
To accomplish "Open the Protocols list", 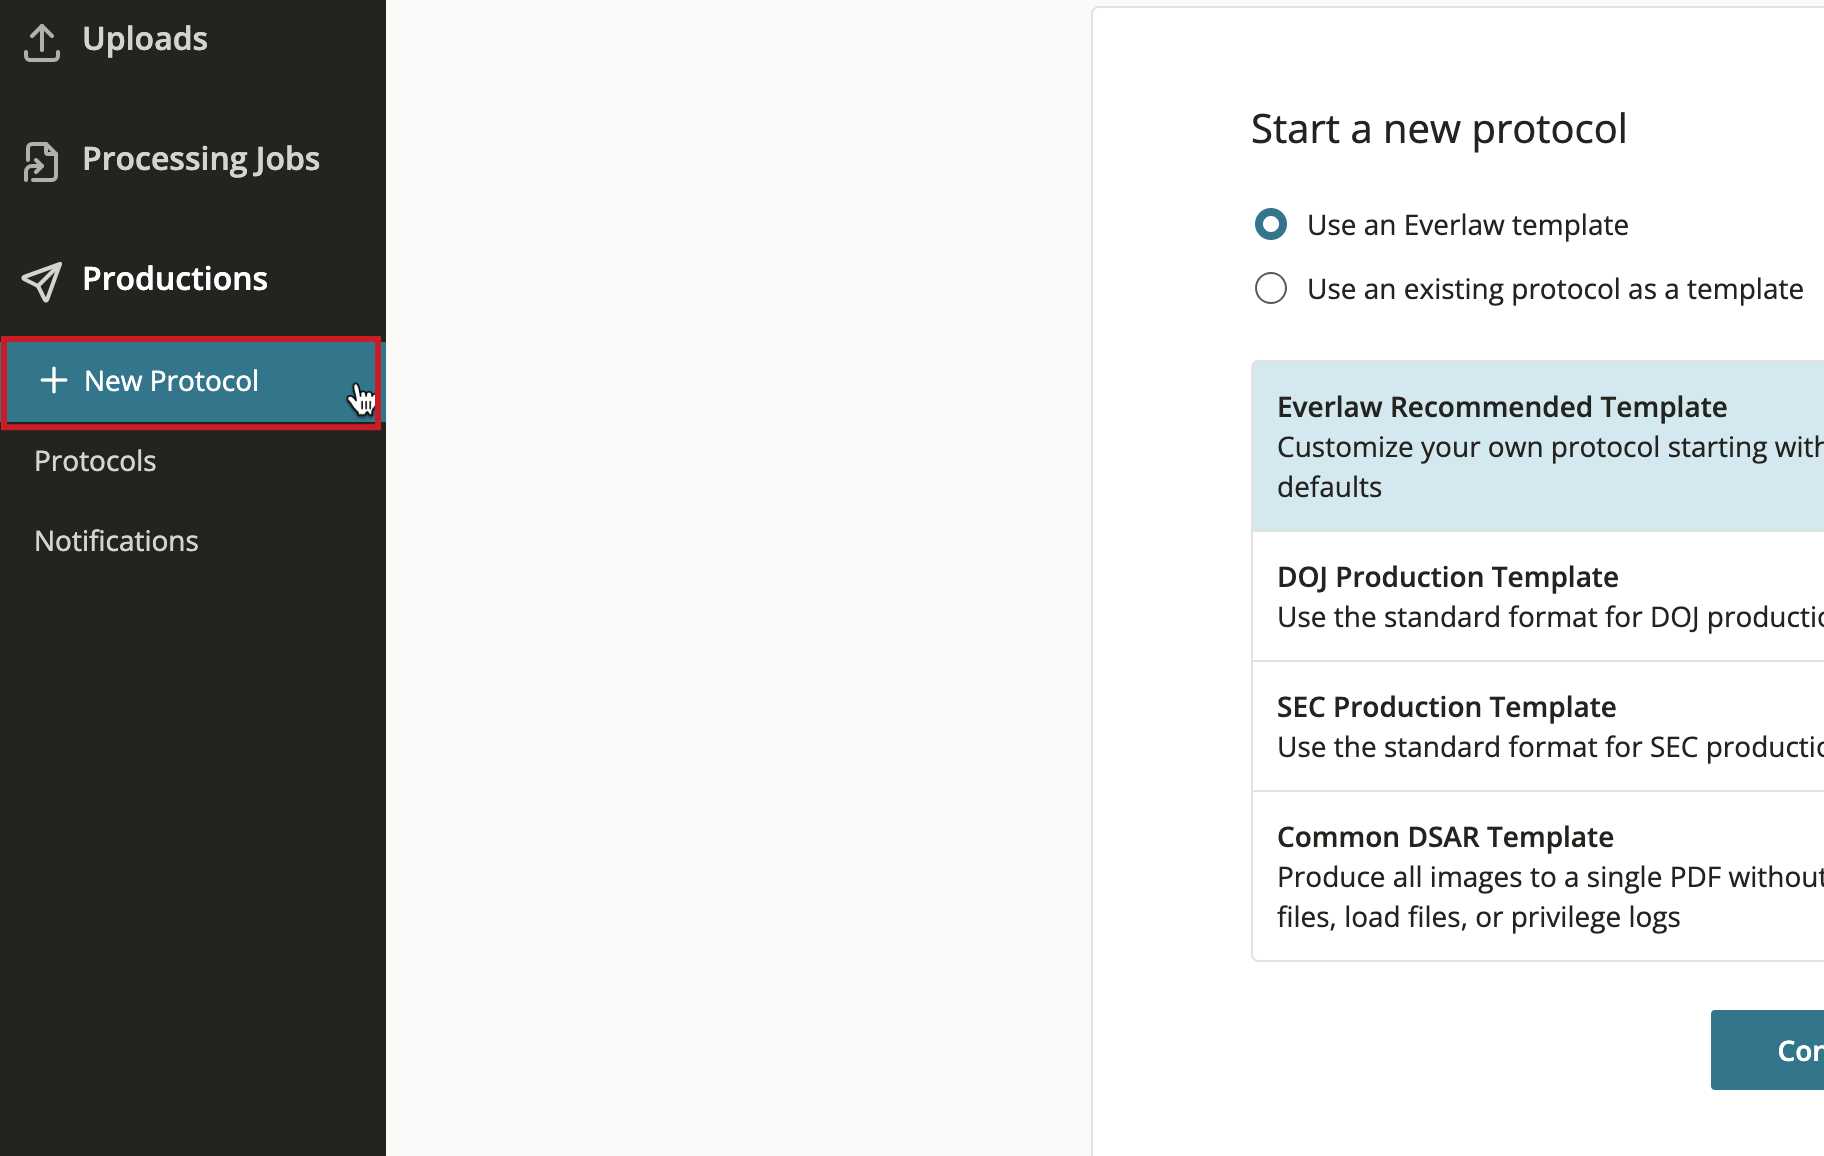I will click(95, 461).
